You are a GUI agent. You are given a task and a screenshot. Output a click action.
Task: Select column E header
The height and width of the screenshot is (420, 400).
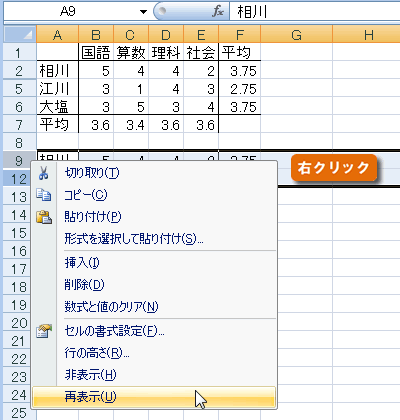(201, 34)
